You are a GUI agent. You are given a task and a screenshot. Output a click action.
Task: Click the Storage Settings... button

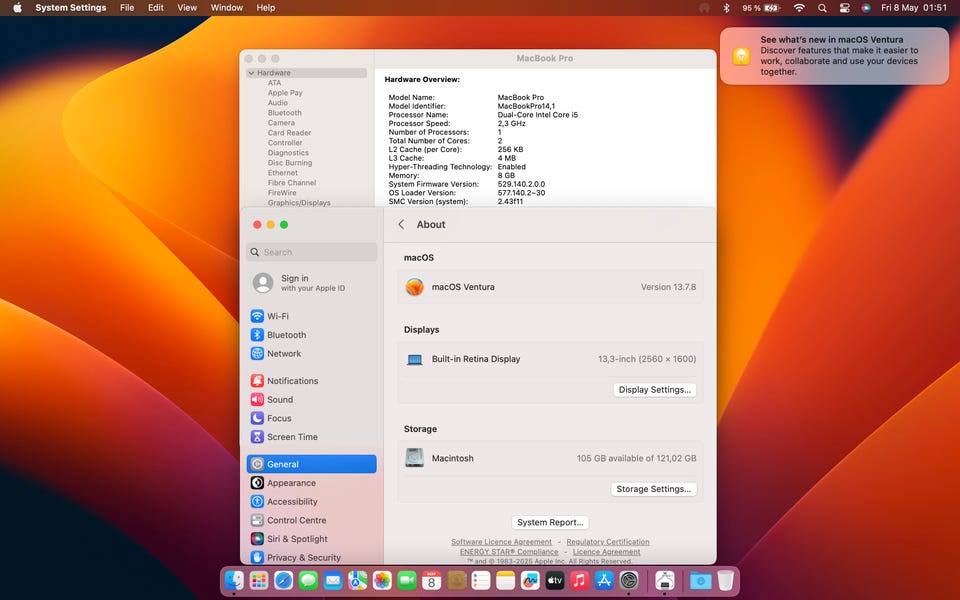pyautogui.click(x=653, y=489)
